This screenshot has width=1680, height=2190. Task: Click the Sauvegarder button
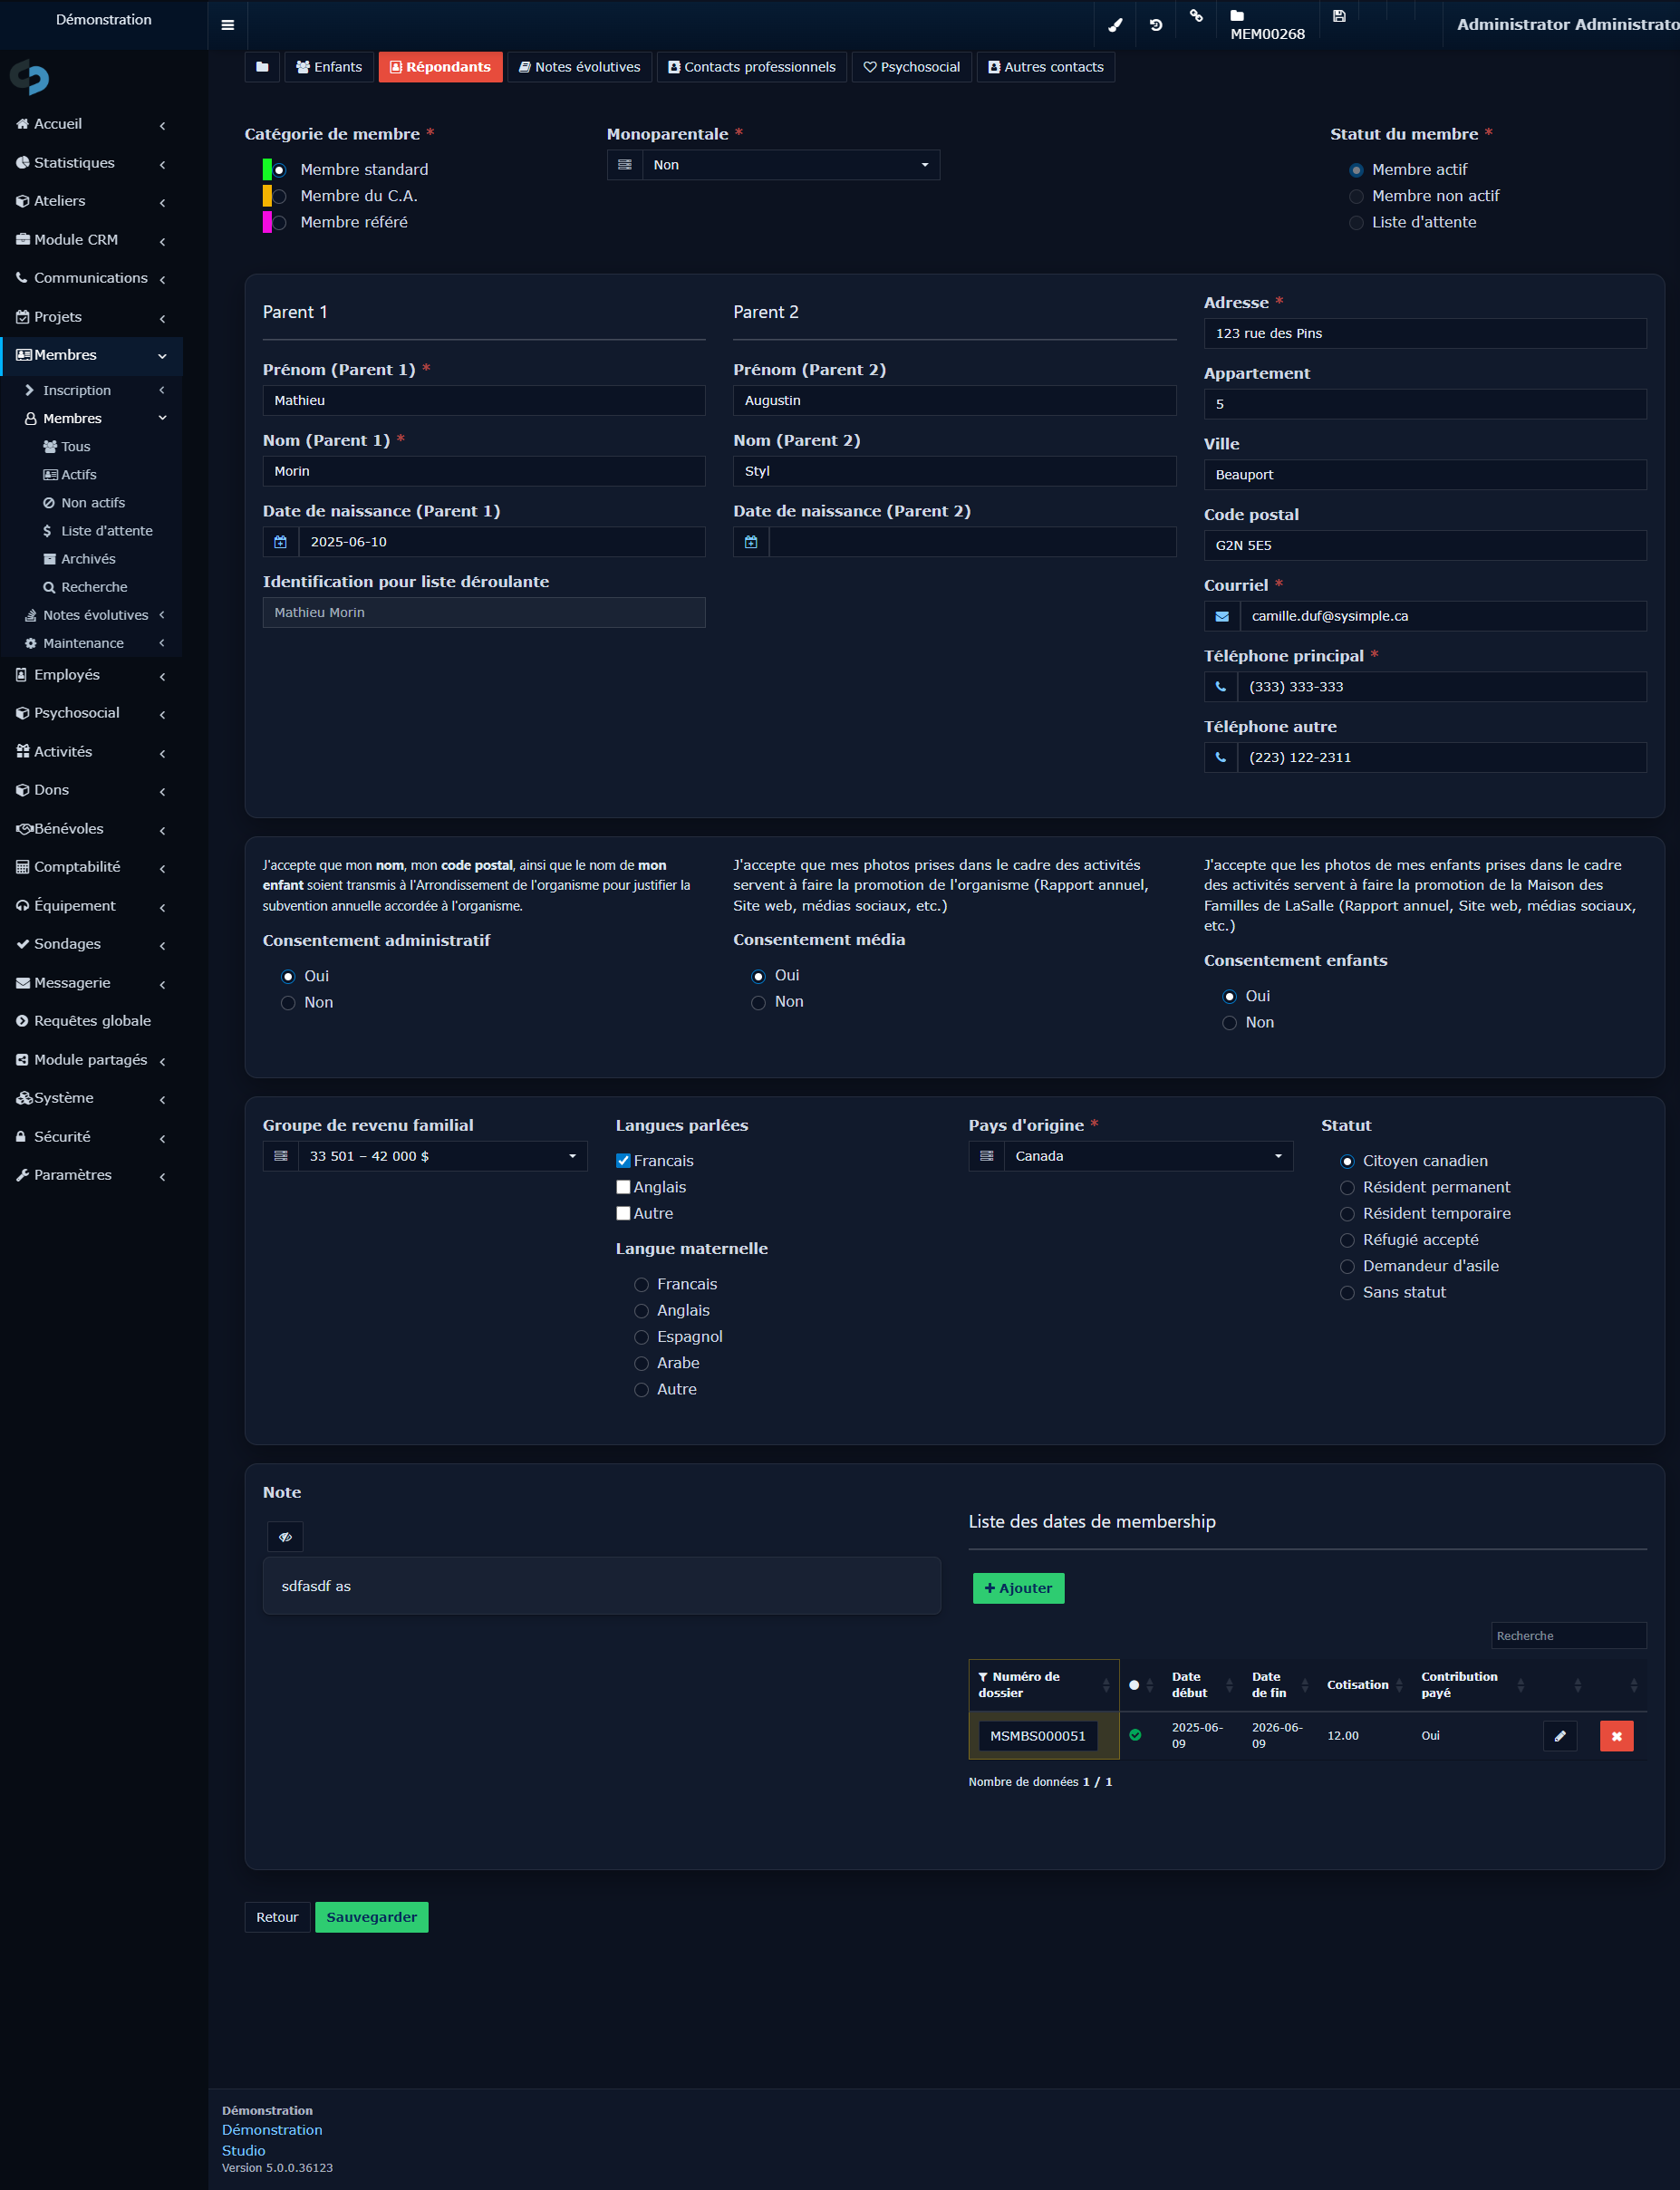click(x=372, y=1917)
